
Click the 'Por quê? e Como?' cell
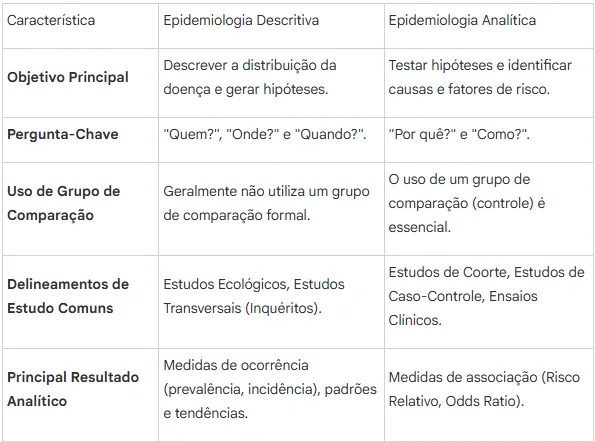tap(488, 140)
